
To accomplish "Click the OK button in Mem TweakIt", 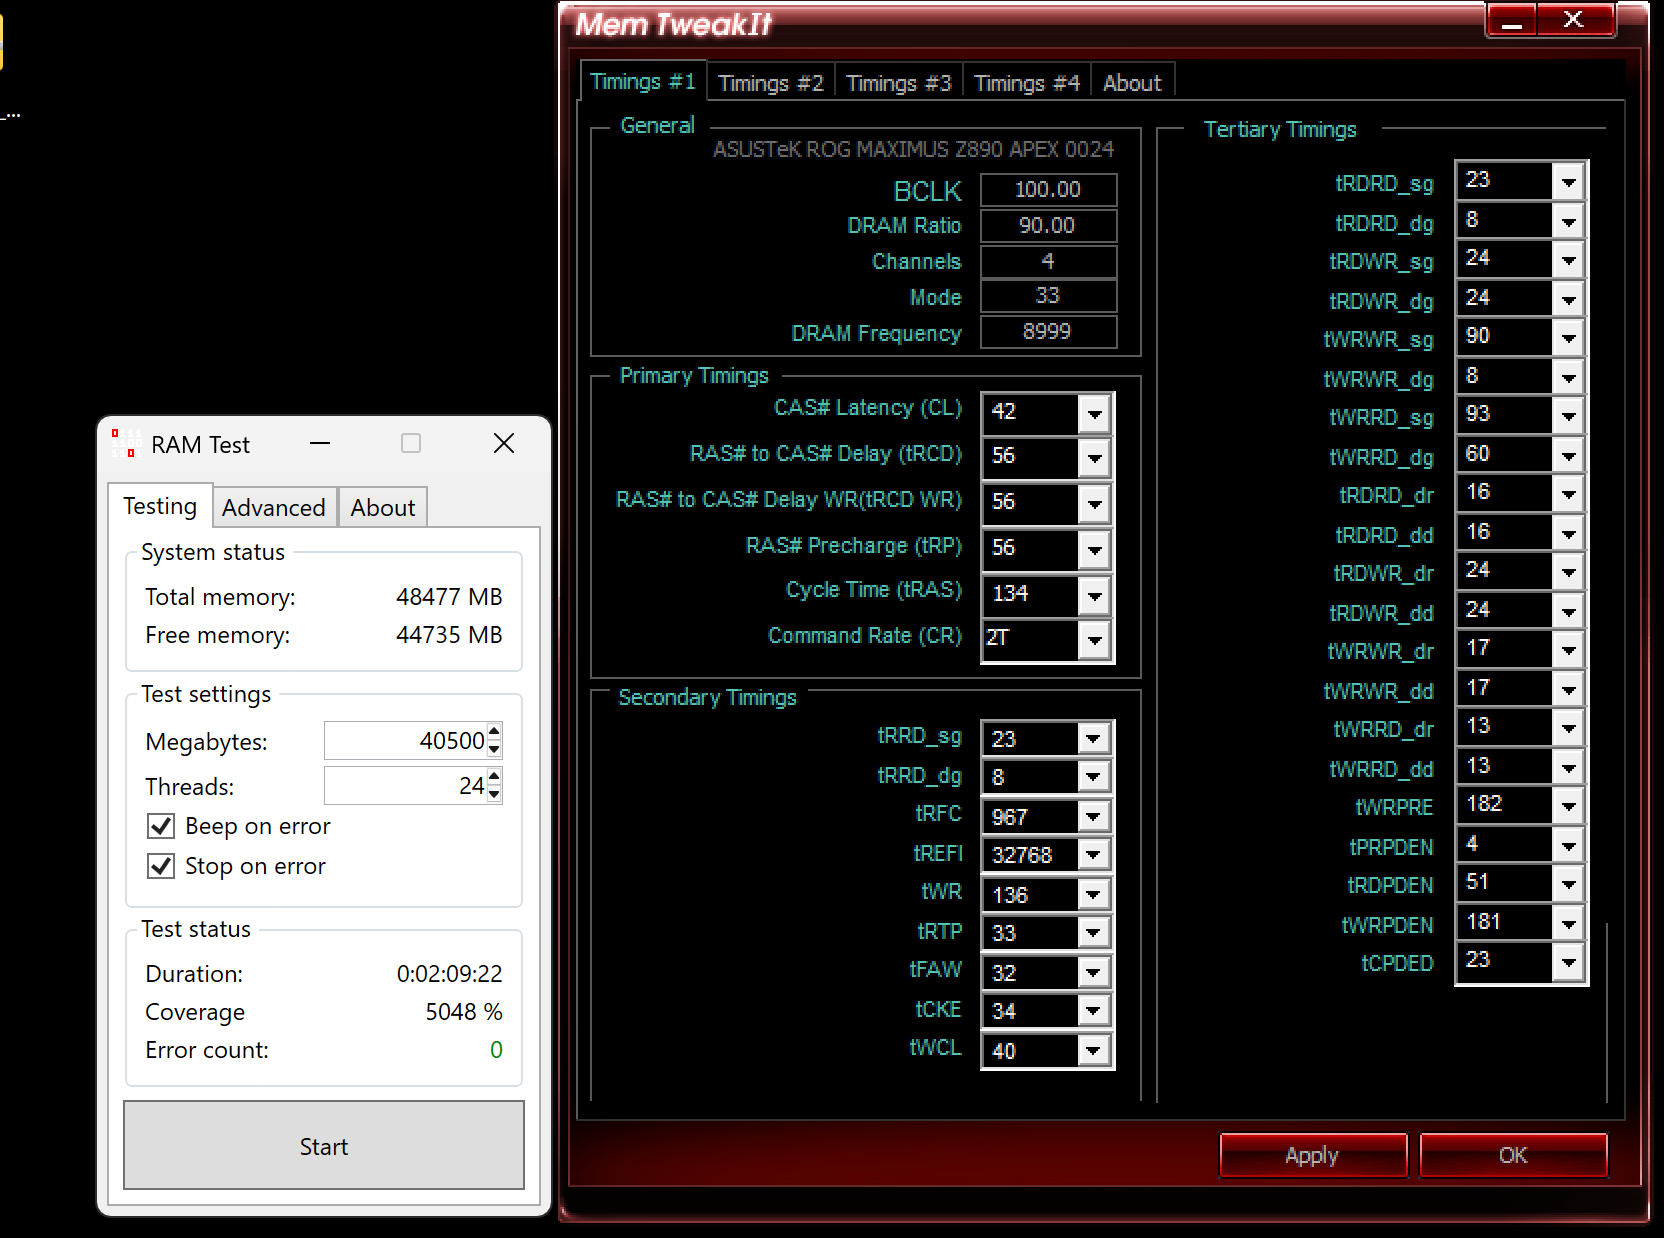I will tap(1512, 1156).
